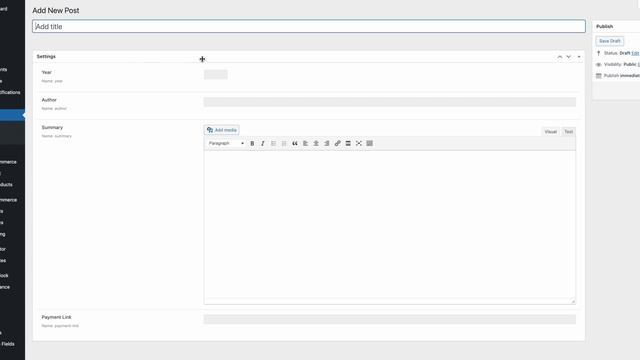Toggle italic formatting in Summary editor

[263, 143]
